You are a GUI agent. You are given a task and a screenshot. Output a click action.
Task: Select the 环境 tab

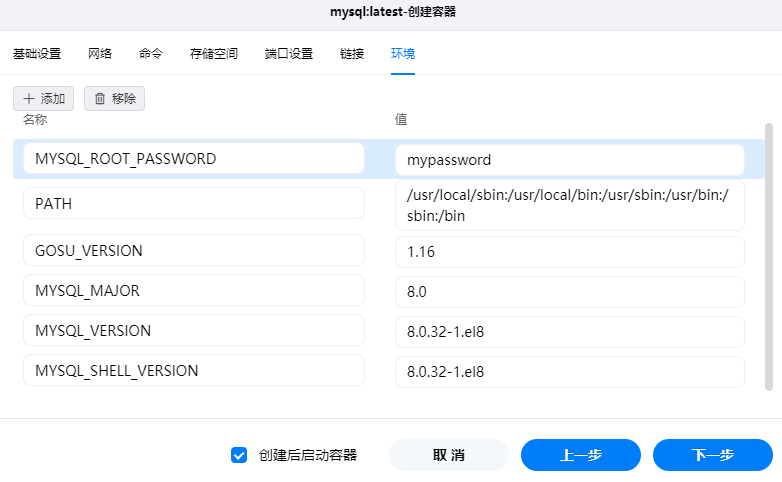coord(403,53)
